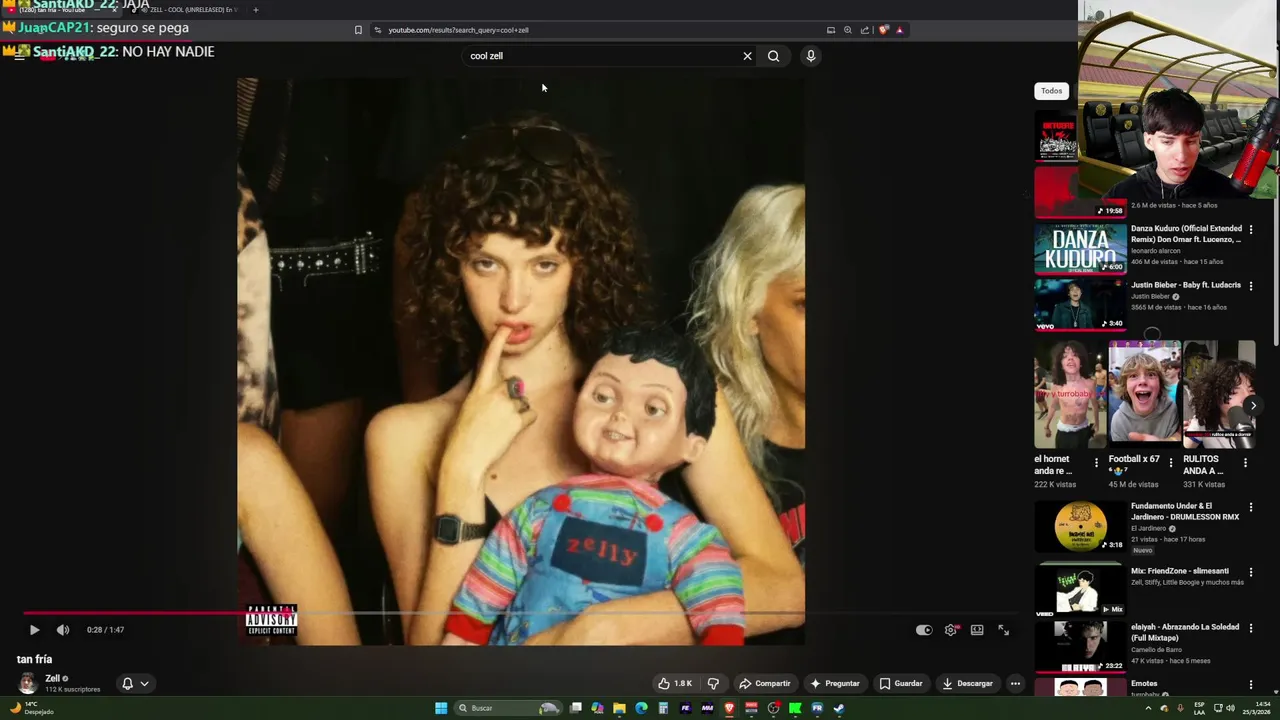Toggle the notification bell for Zell
This screenshot has width=1280, height=720.
point(127,684)
